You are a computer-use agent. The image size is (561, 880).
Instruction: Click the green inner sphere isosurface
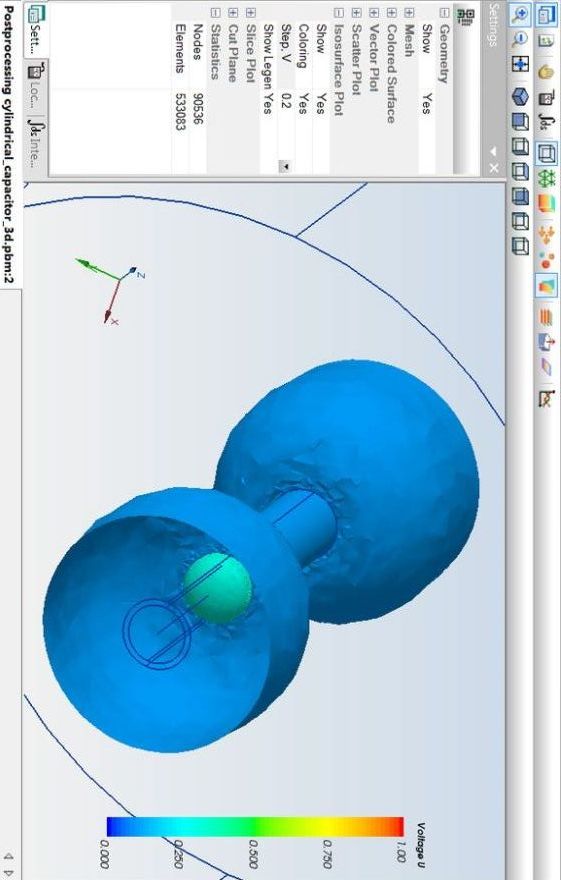(x=218, y=588)
